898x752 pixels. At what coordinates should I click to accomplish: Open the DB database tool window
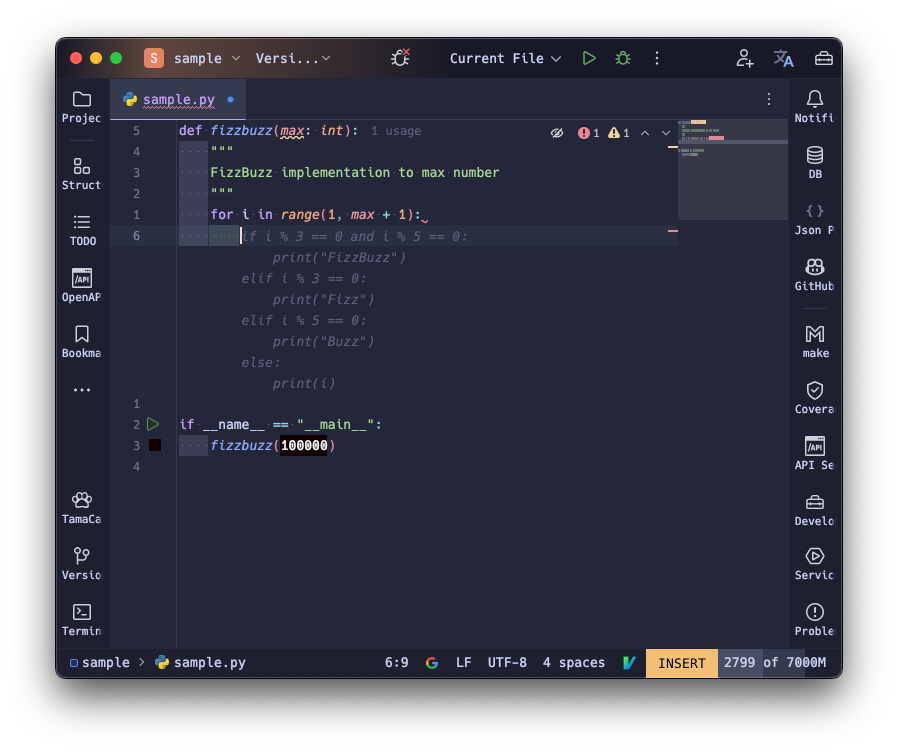click(815, 163)
